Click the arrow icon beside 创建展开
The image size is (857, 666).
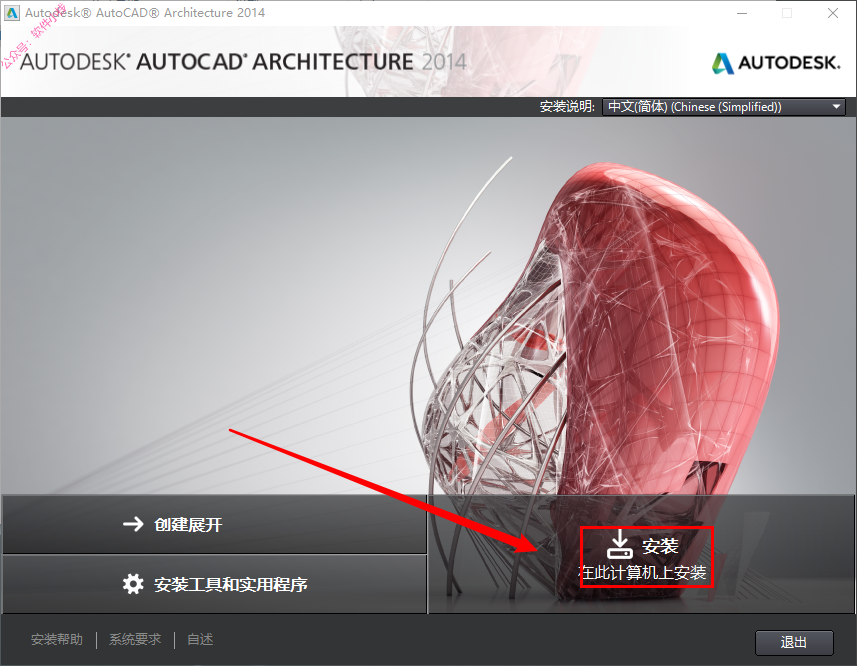133,524
